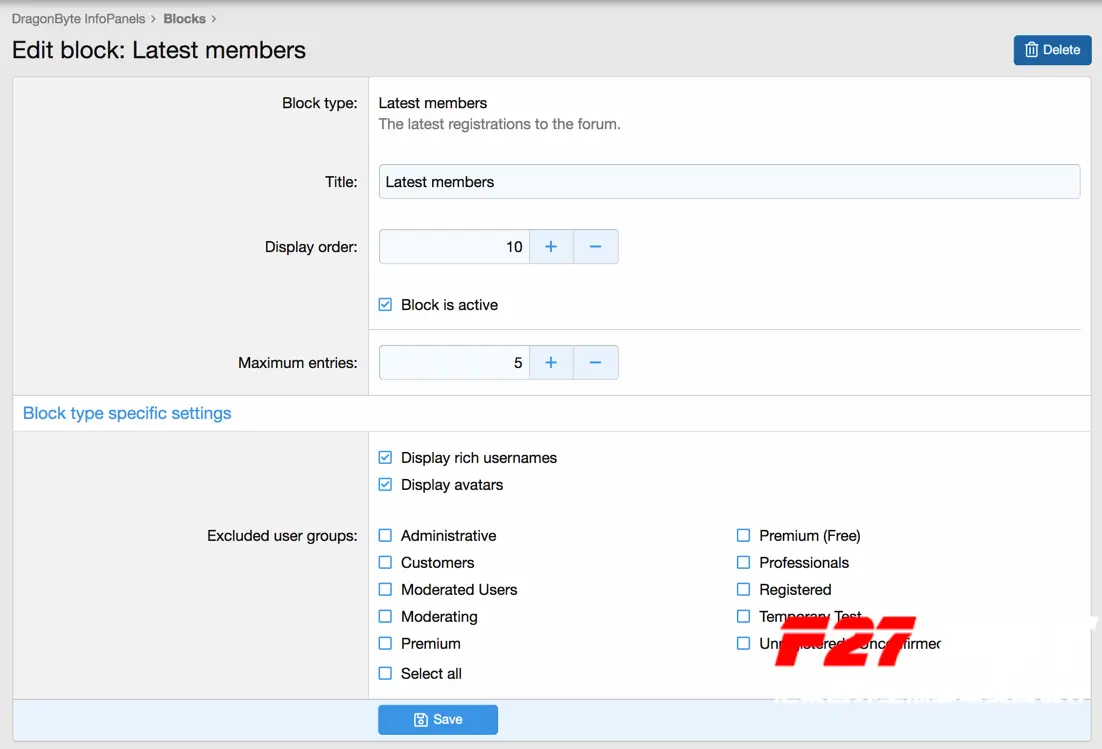Check the Professionals user group
Image resolution: width=1102 pixels, height=749 pixels.
tap(744, 563)
